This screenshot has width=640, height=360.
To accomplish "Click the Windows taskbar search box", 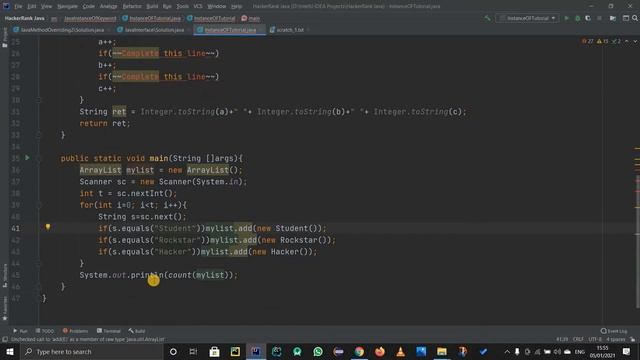I will pyautogui.click(x=91, y=351).
